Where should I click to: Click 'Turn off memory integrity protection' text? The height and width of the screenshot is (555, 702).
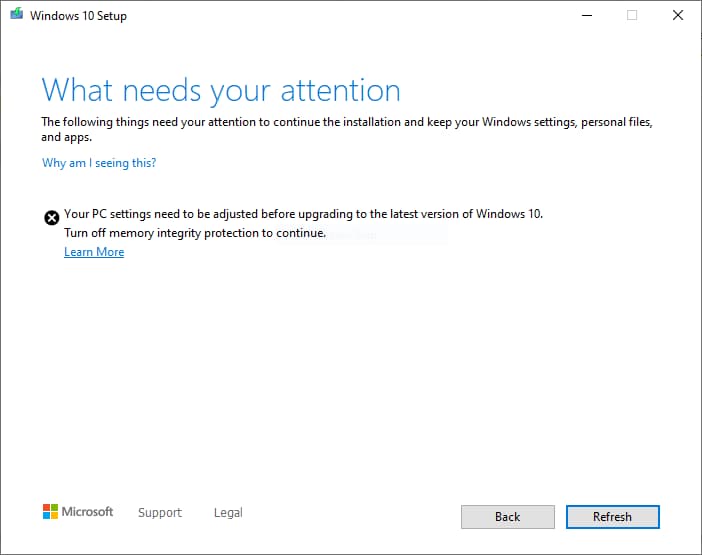(x=195, y=233)
